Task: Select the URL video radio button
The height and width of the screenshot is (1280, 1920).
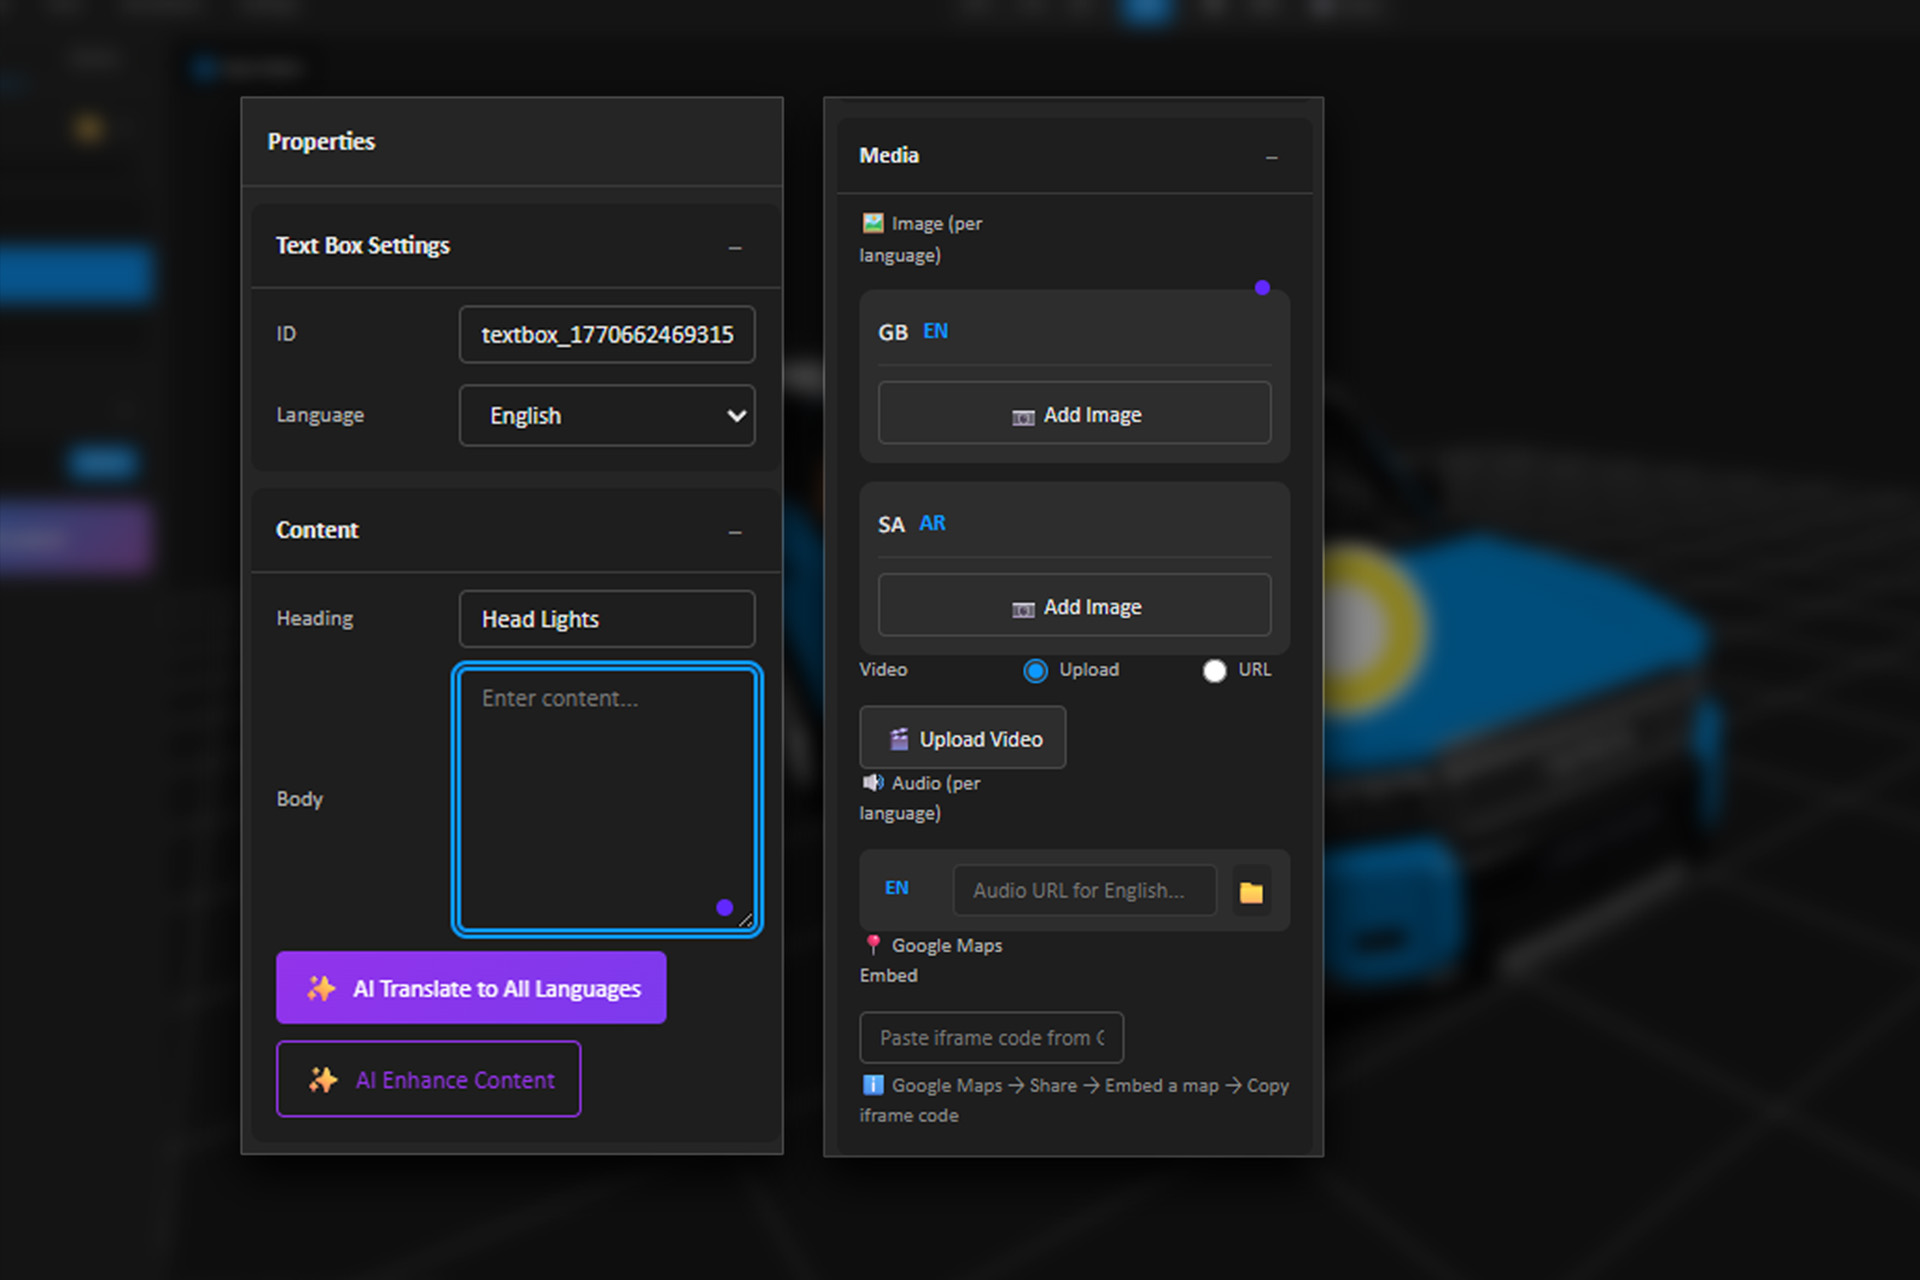Action: click(1214, 670)
